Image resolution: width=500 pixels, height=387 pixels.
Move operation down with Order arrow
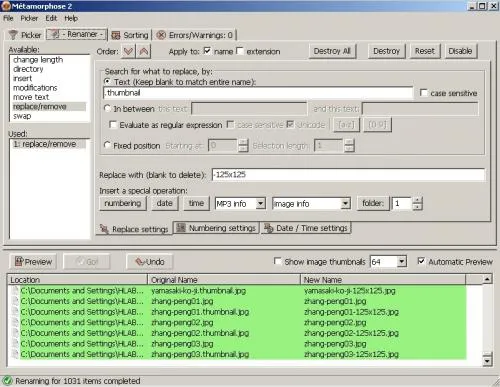point(128,51)
